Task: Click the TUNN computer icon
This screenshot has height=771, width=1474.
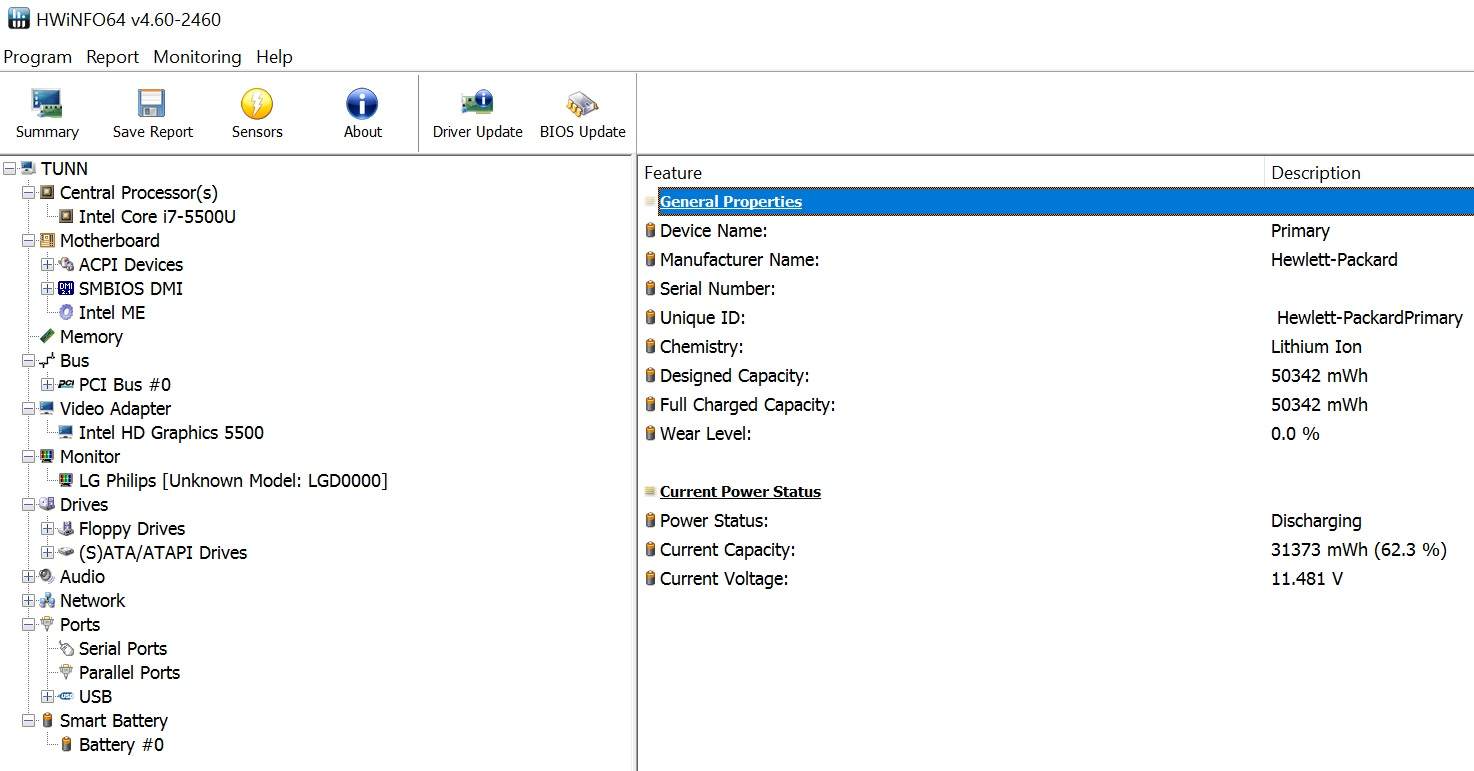Action: click(28, 168)
